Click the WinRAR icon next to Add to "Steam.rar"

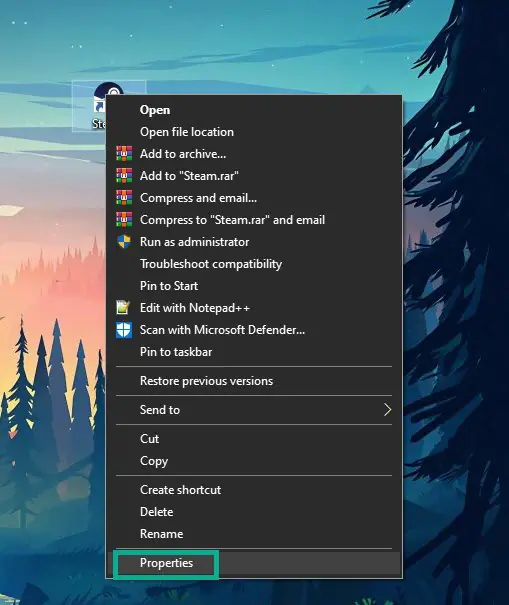pyautogui.click(x=124, y=176)
